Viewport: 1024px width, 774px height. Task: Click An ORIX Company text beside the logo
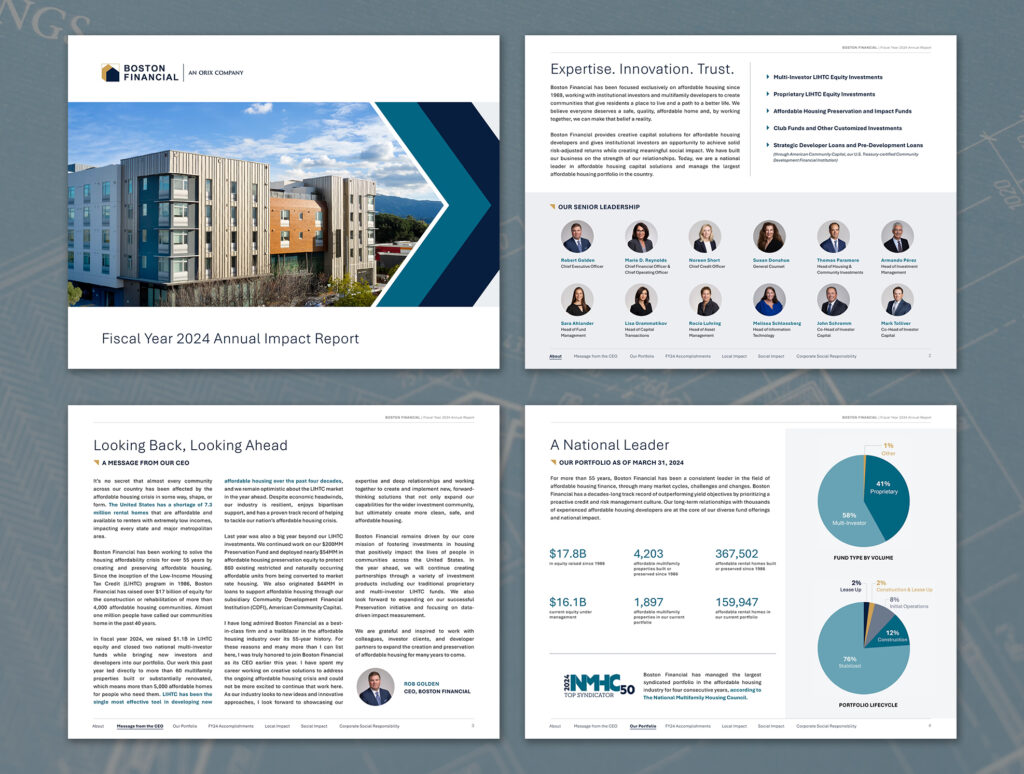coord(216,73)
